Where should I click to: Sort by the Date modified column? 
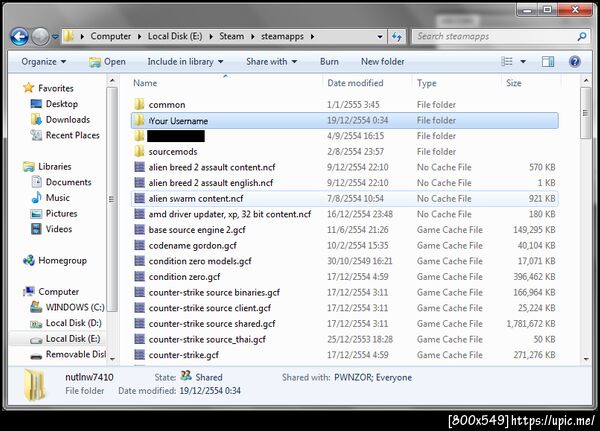click(355, 83)
